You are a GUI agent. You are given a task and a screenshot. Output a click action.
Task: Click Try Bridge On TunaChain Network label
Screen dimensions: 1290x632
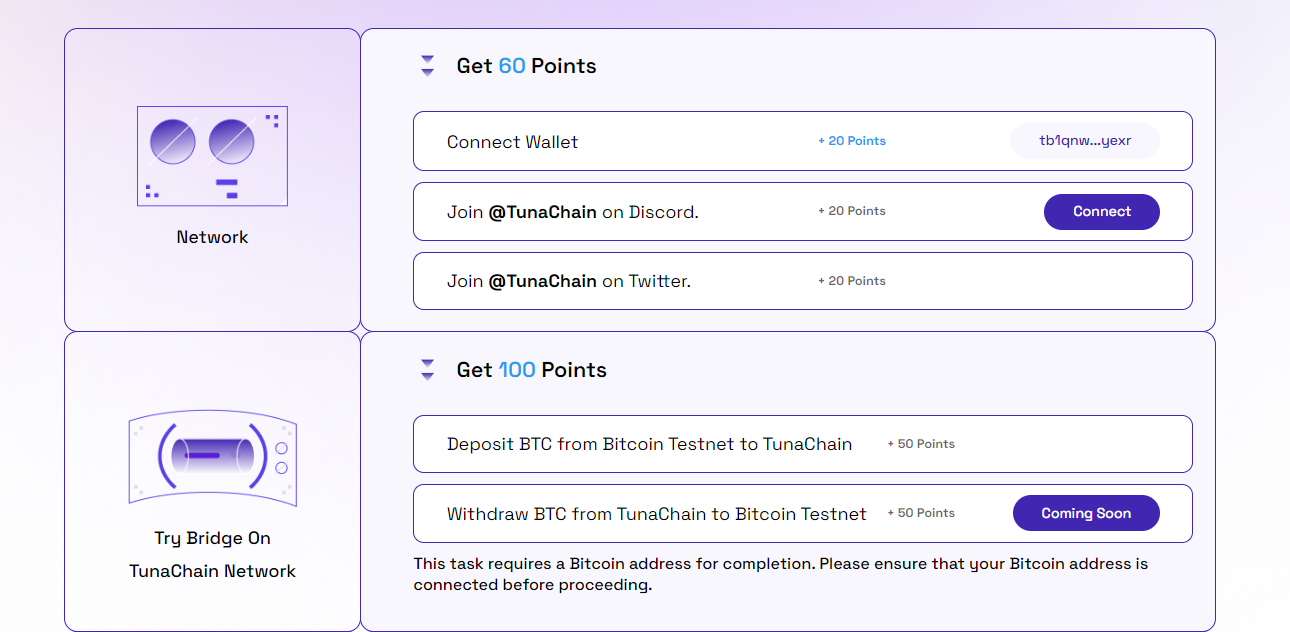pos(212,554)
